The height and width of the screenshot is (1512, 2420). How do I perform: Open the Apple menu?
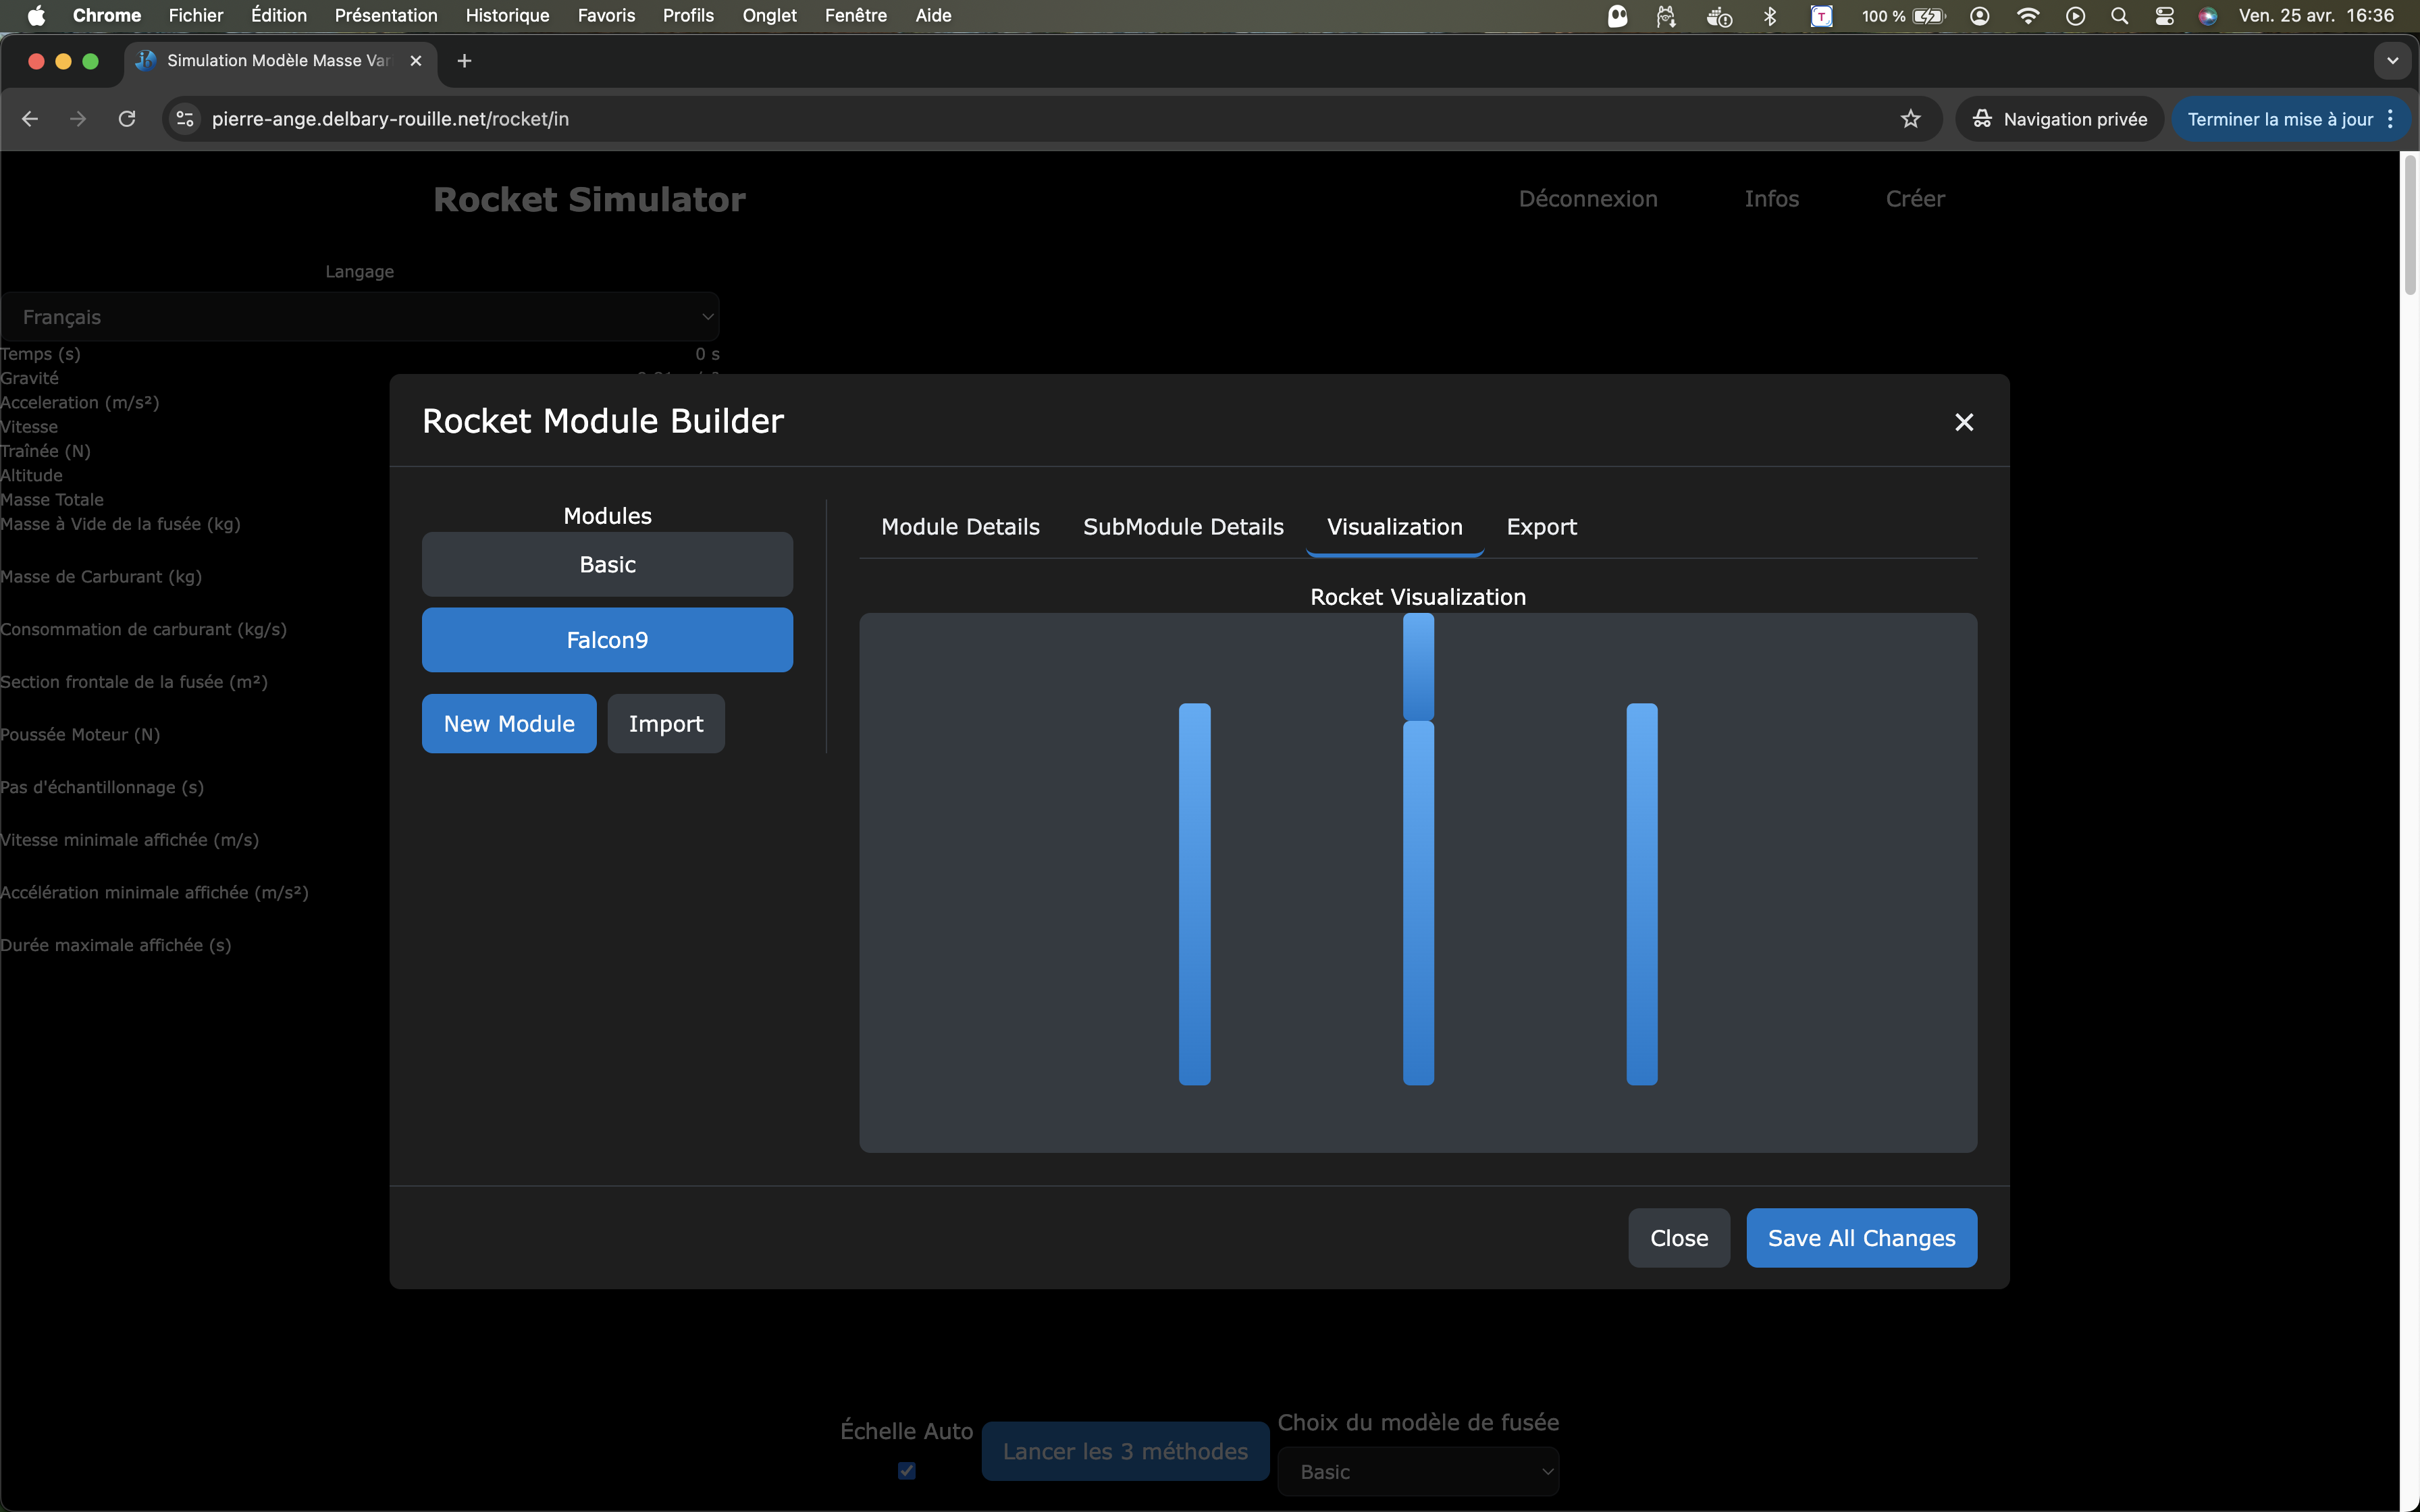coord(36,15)
